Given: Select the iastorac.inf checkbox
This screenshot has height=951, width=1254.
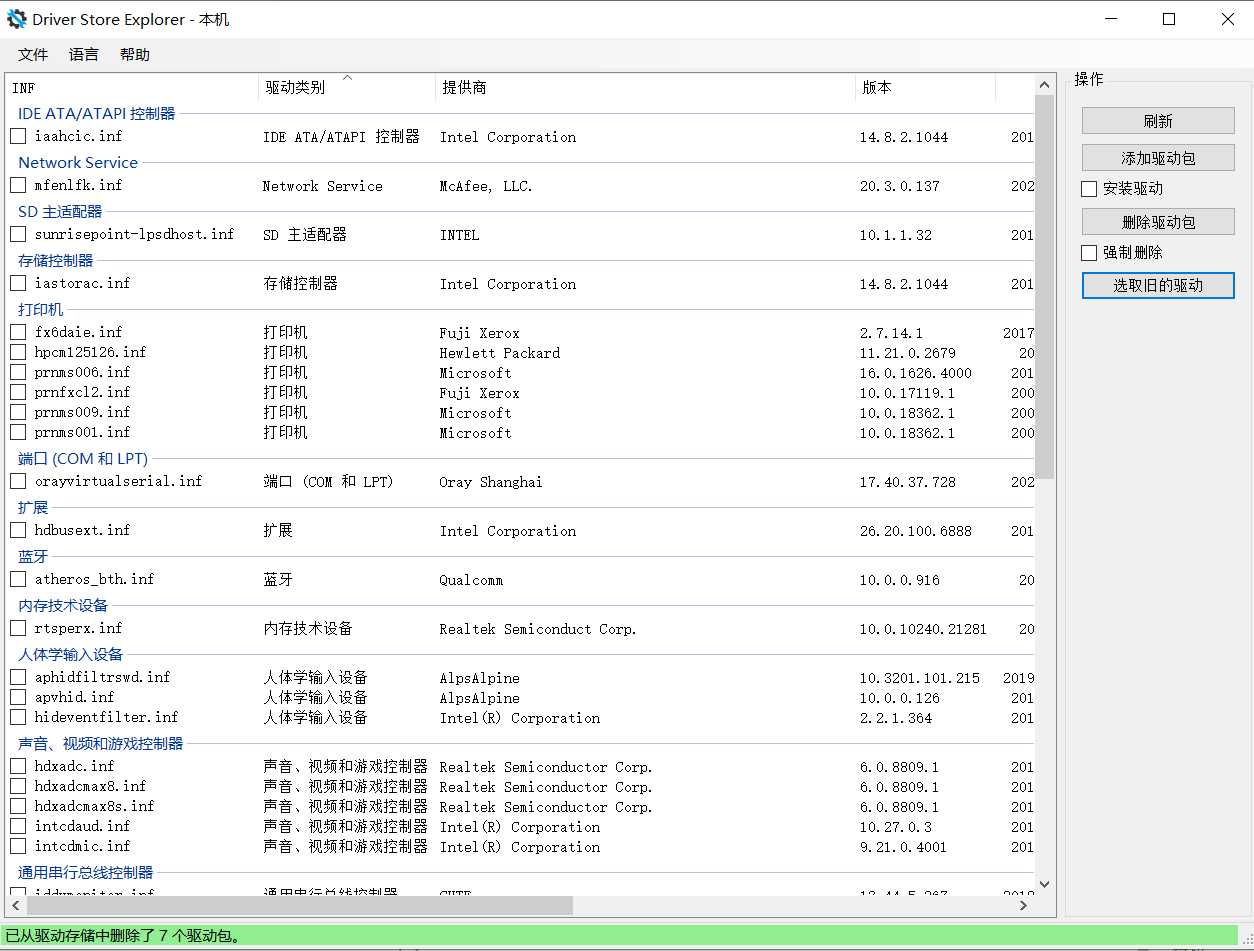Looking at the screenshot, I should [18, 283].
